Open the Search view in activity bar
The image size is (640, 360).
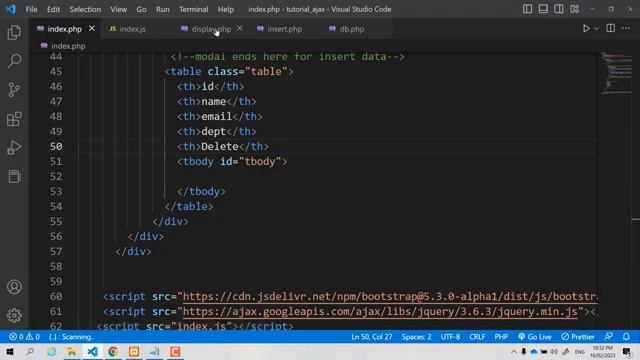click(14, 61)
